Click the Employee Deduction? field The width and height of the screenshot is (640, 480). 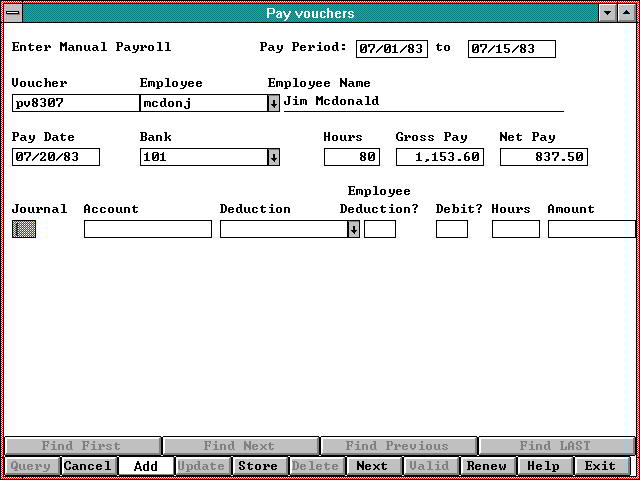pyautogui.click(x=380, y=229)
